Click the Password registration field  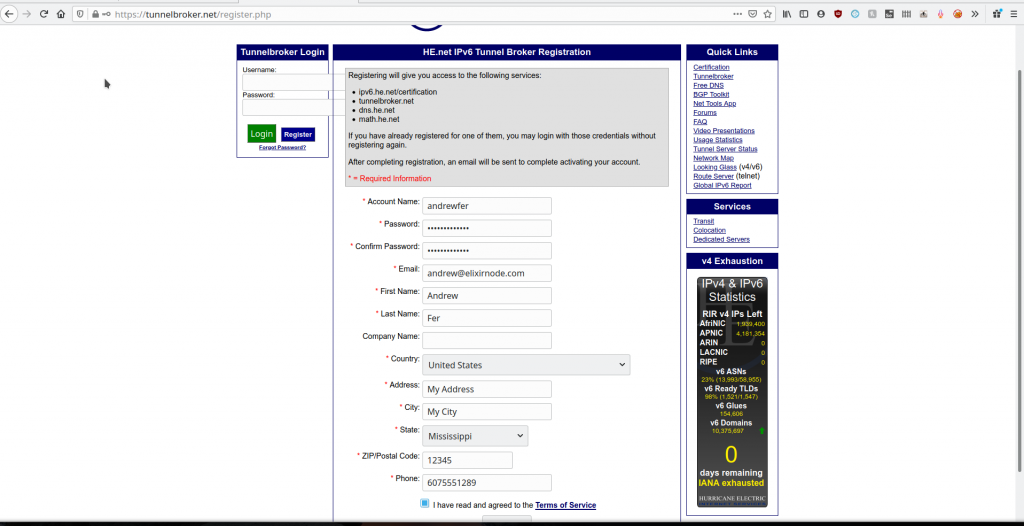click(487, 228)
